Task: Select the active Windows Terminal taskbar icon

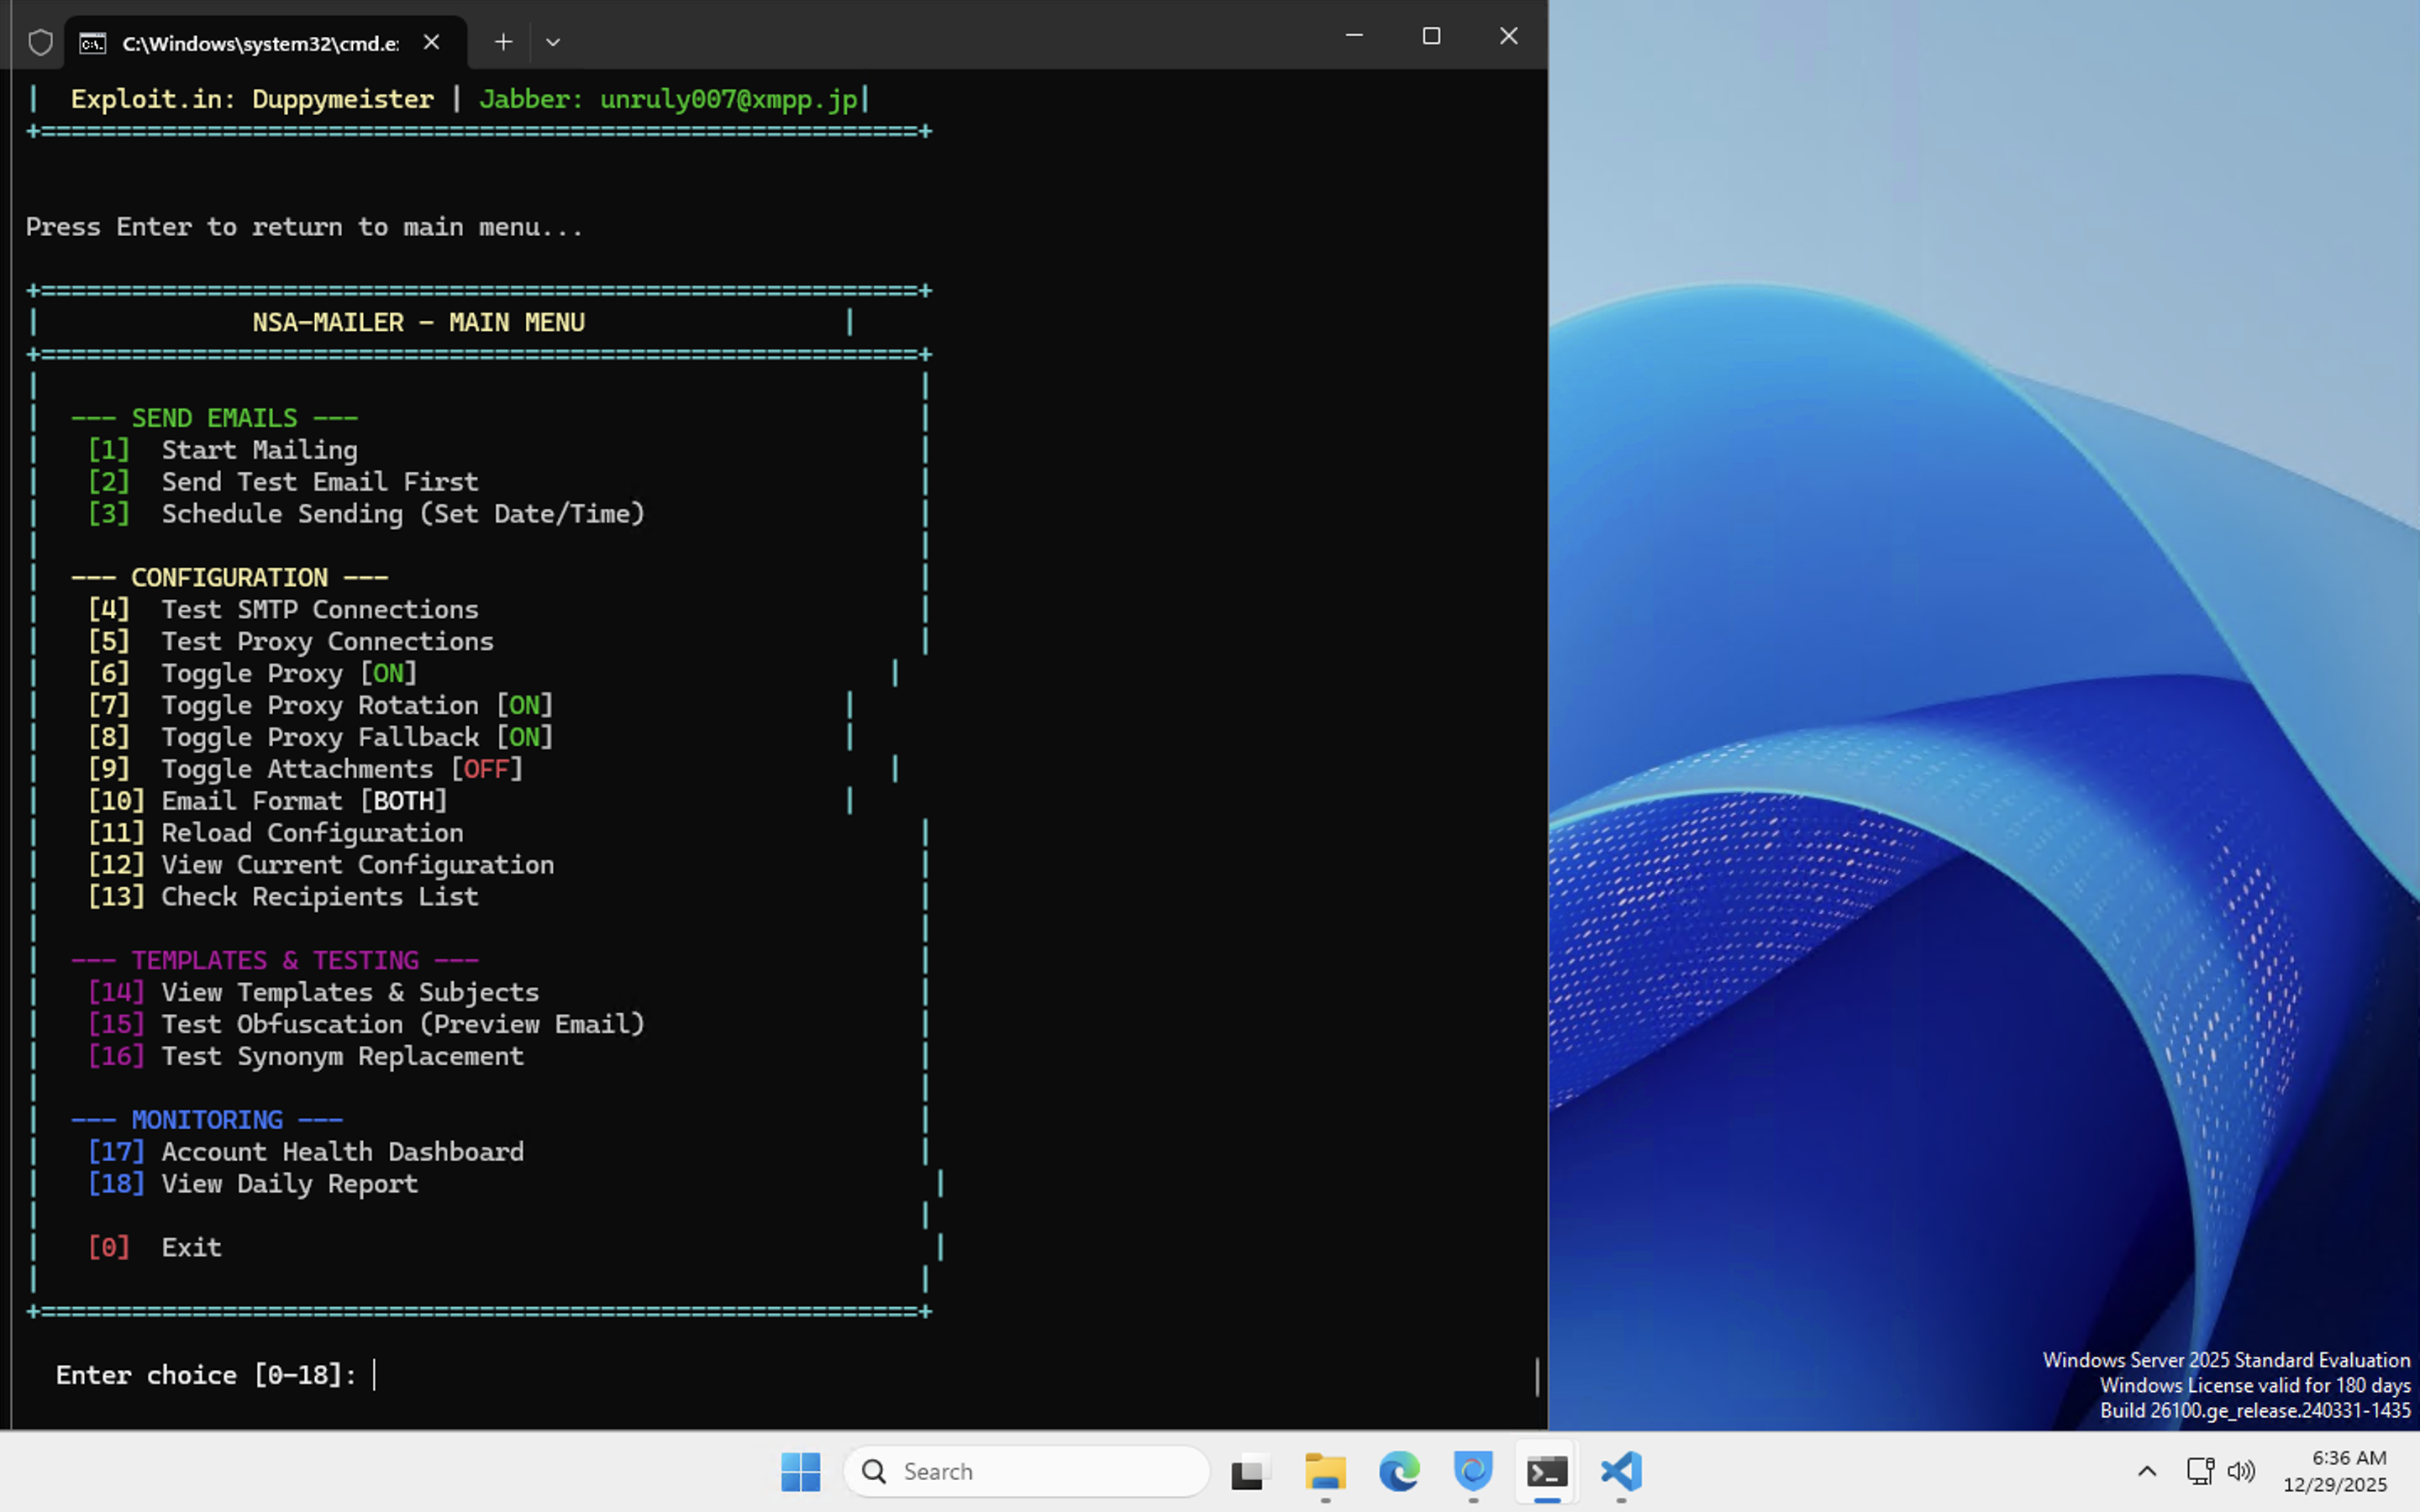Action: [1546, 1472]
